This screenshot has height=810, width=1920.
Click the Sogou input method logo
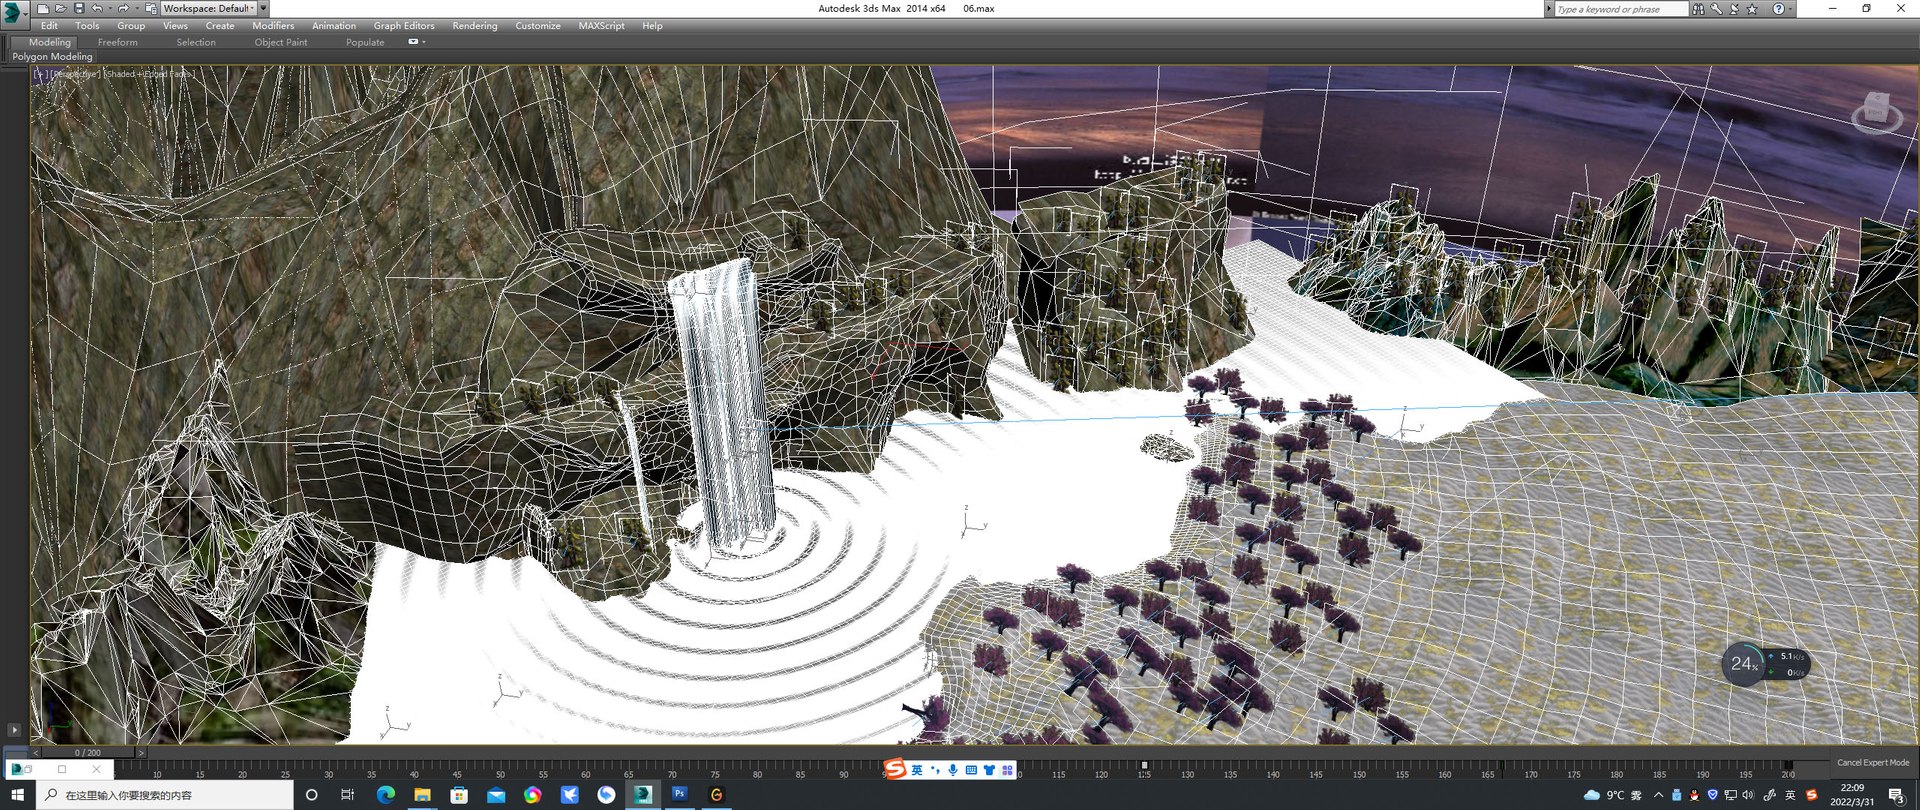click(x=895, y=769)
